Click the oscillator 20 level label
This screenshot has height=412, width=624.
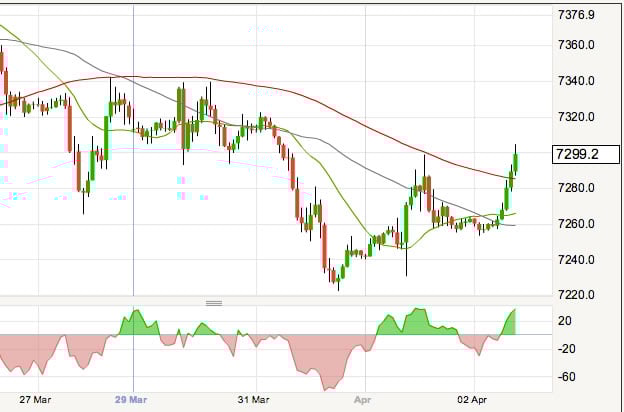566,321
